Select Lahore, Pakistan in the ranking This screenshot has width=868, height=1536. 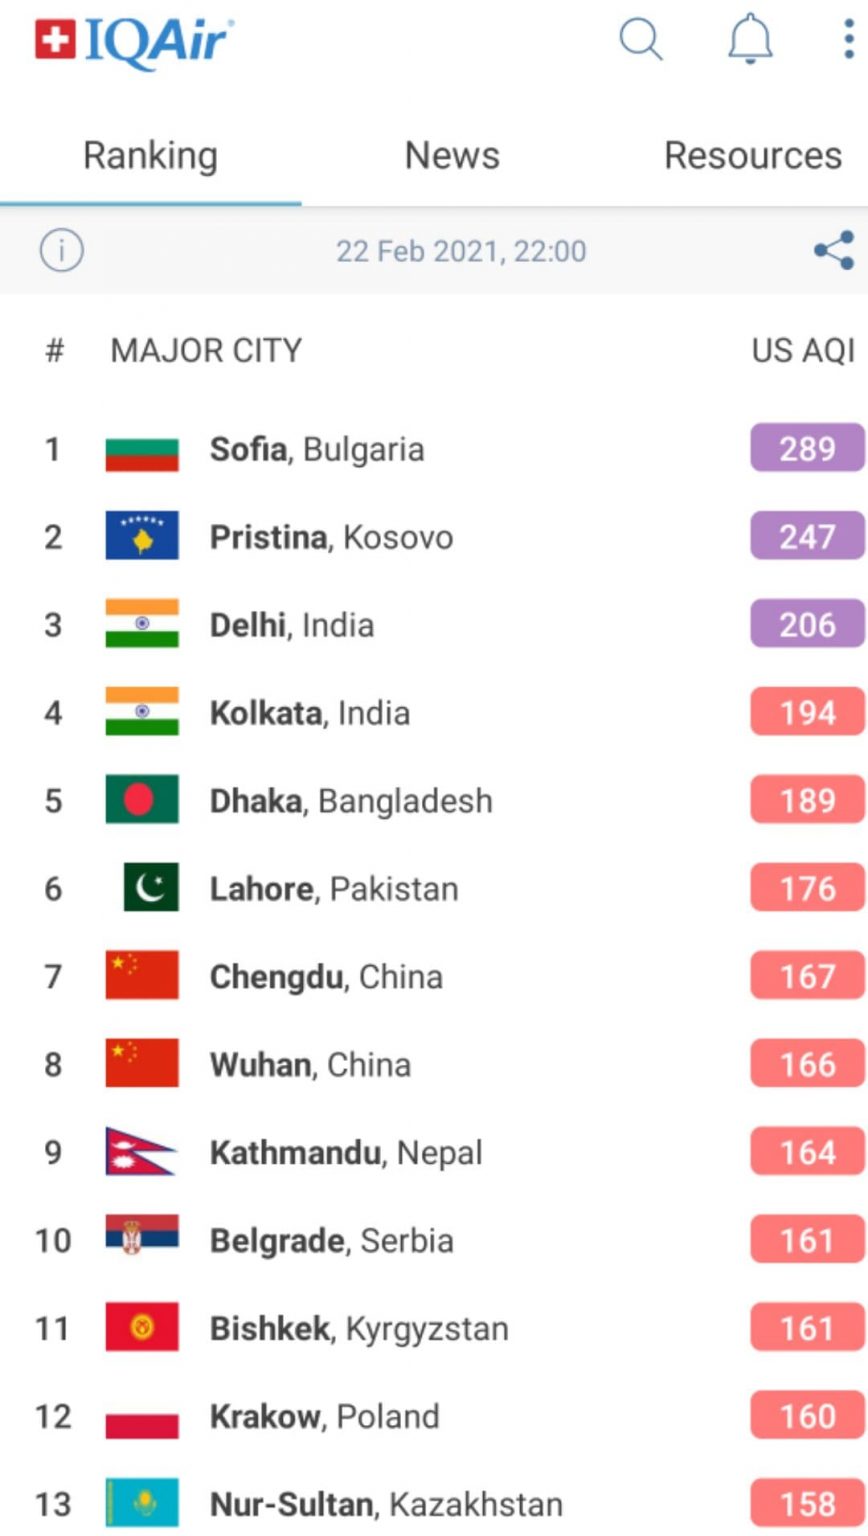click(x=333, y=889)
